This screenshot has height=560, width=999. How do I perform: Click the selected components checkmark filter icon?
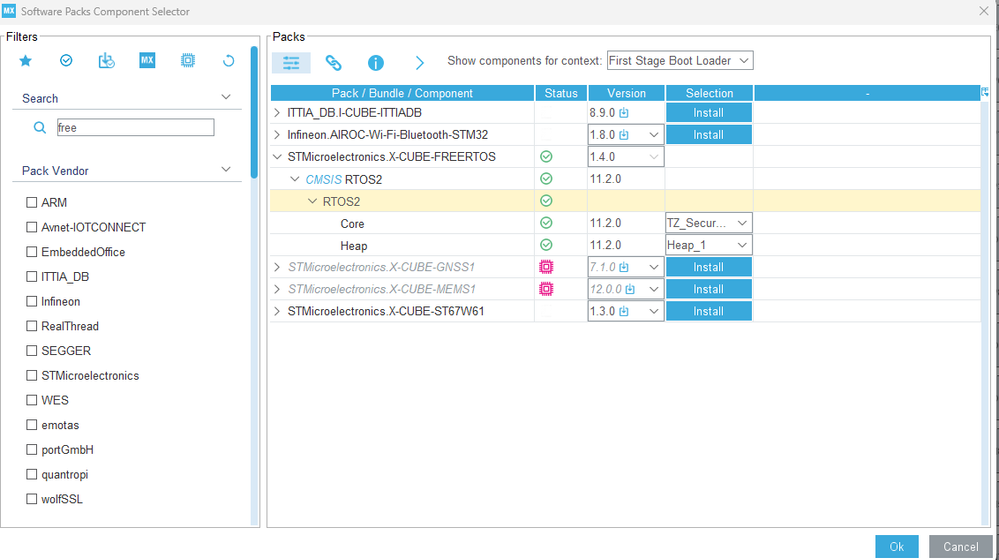point(66,61)
